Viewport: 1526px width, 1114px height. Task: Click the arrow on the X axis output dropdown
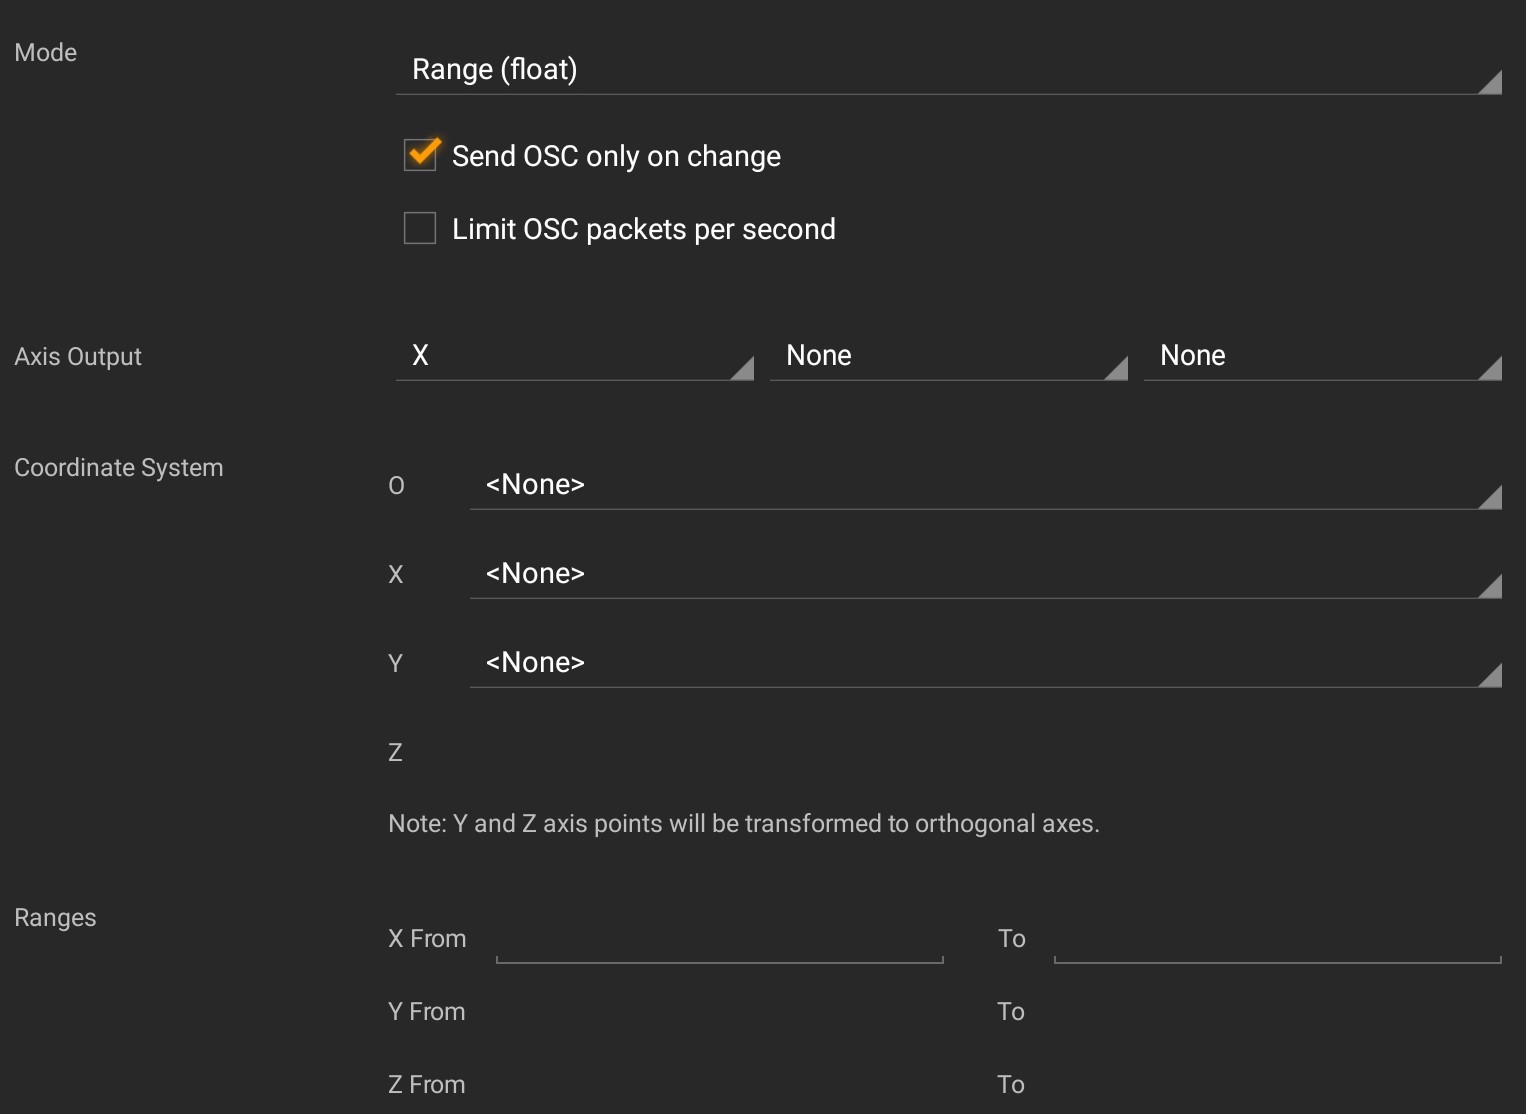pos(742,369)
